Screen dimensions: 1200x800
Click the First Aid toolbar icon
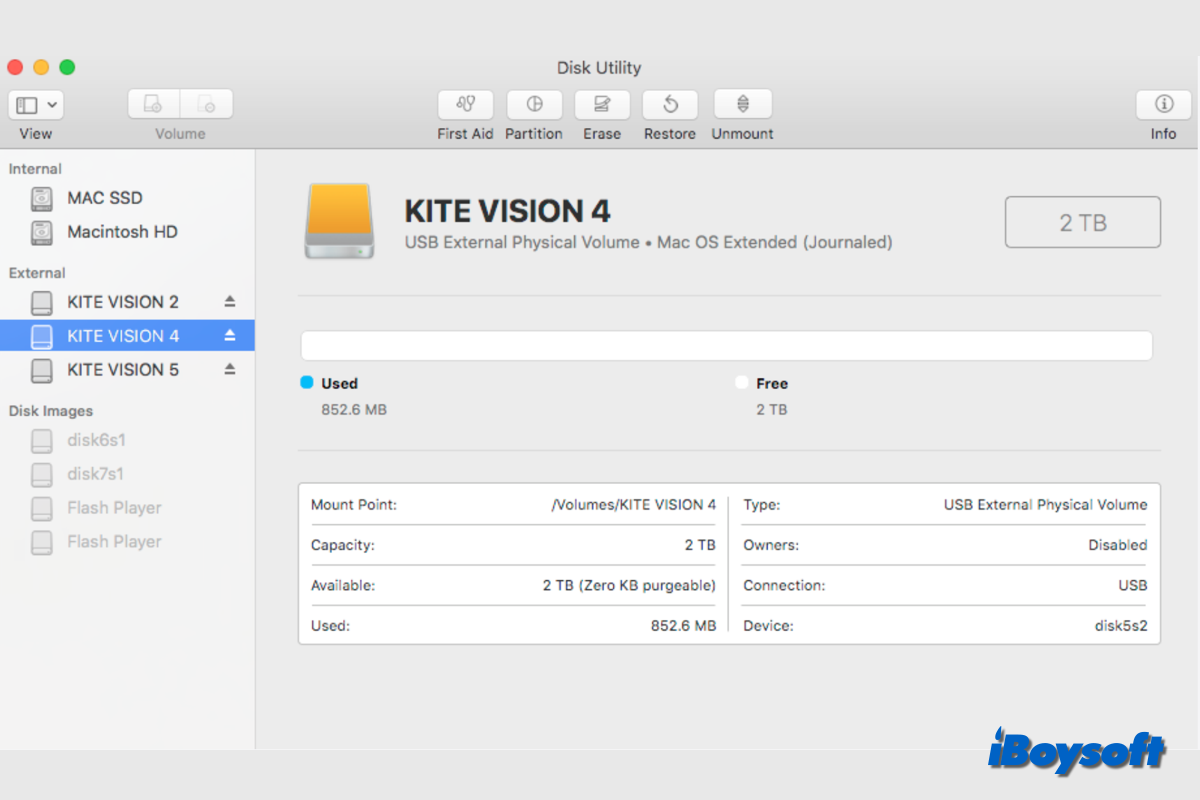point(465,105)
